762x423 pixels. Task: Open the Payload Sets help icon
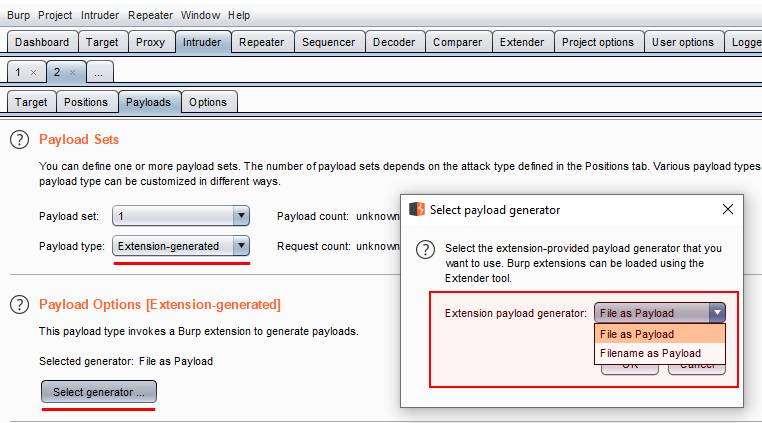19,140
